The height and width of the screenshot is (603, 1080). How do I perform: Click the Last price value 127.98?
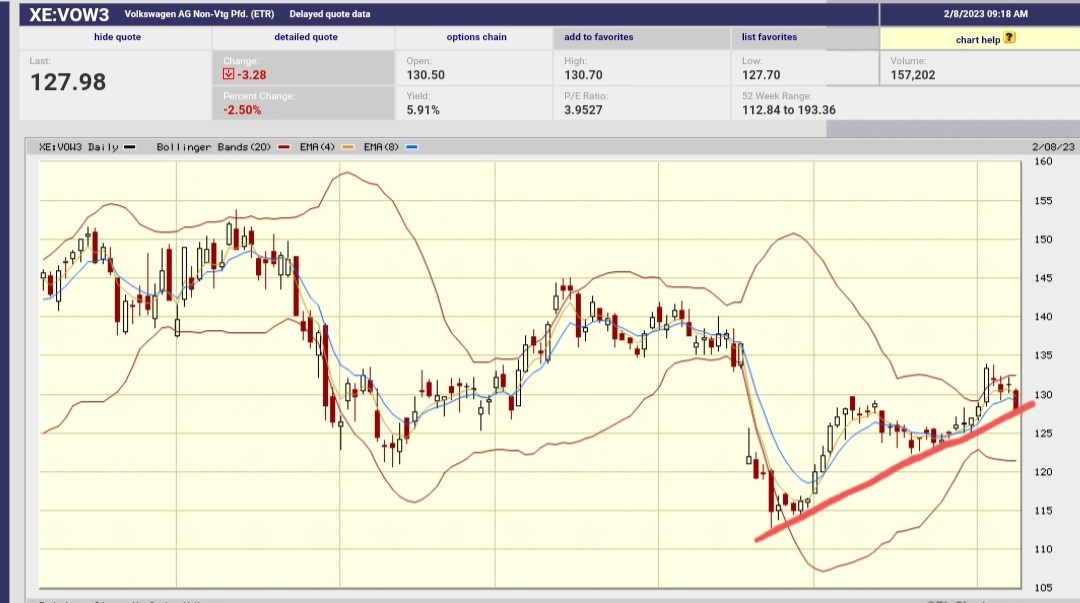[x=67, y=82]
